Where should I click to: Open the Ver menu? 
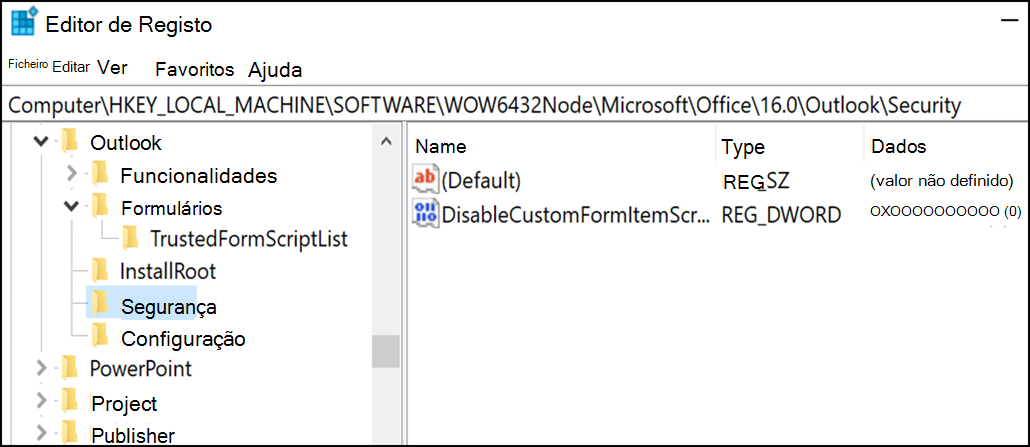pos(112,68)
